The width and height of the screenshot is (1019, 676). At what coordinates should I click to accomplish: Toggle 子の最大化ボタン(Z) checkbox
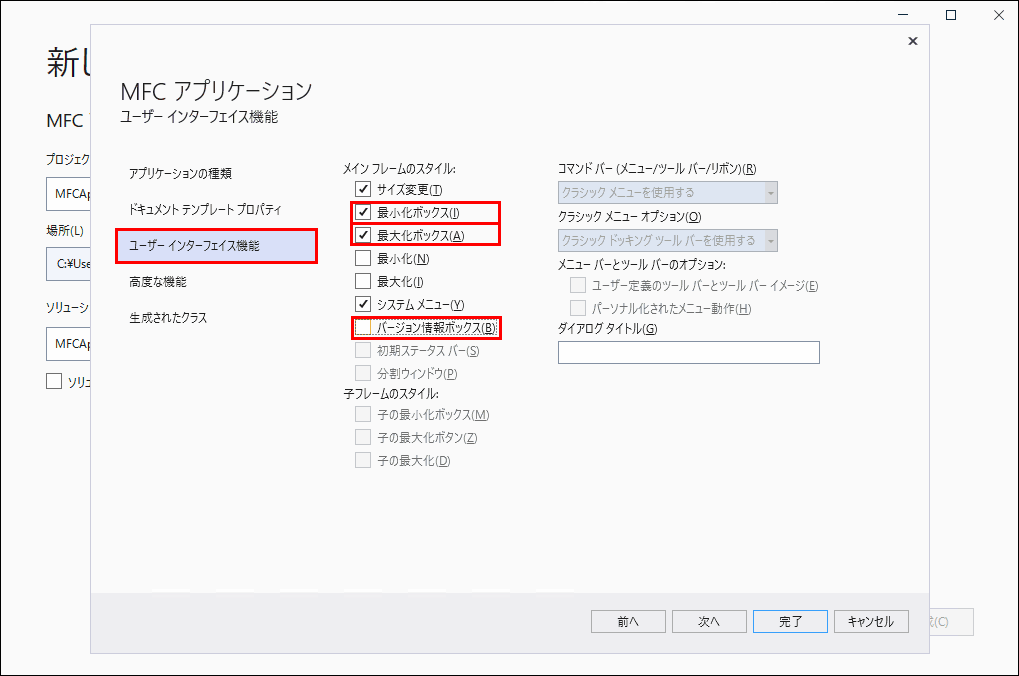tap(363, 437)
